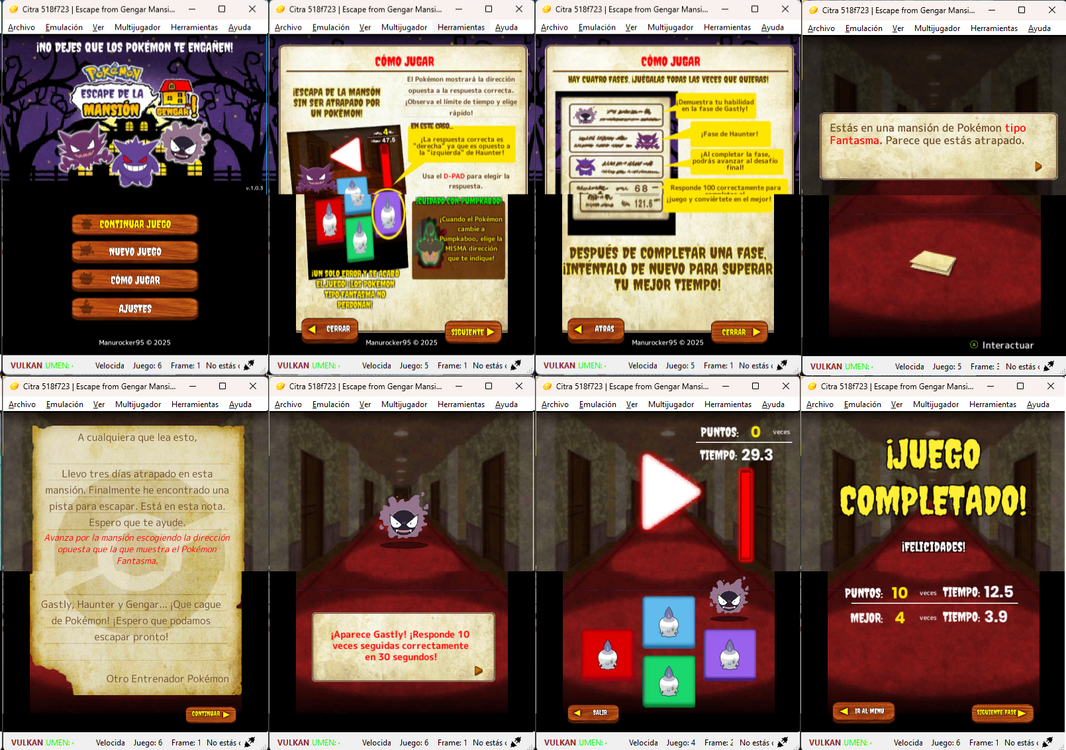Screen dimensions: 1066x750
Task: Click the Gengar character on the title screen
Action: [x=135, y=162]
